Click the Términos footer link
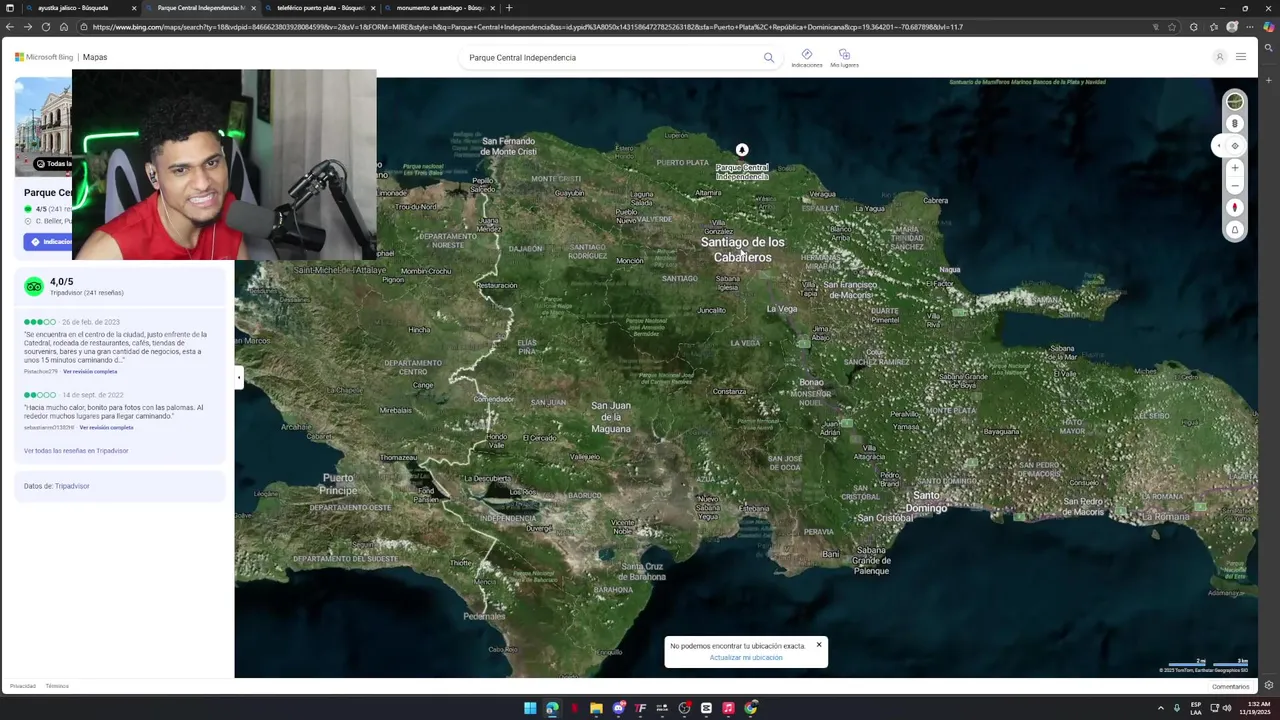The height and width of the screenshot is (720, 1280). 57,686
